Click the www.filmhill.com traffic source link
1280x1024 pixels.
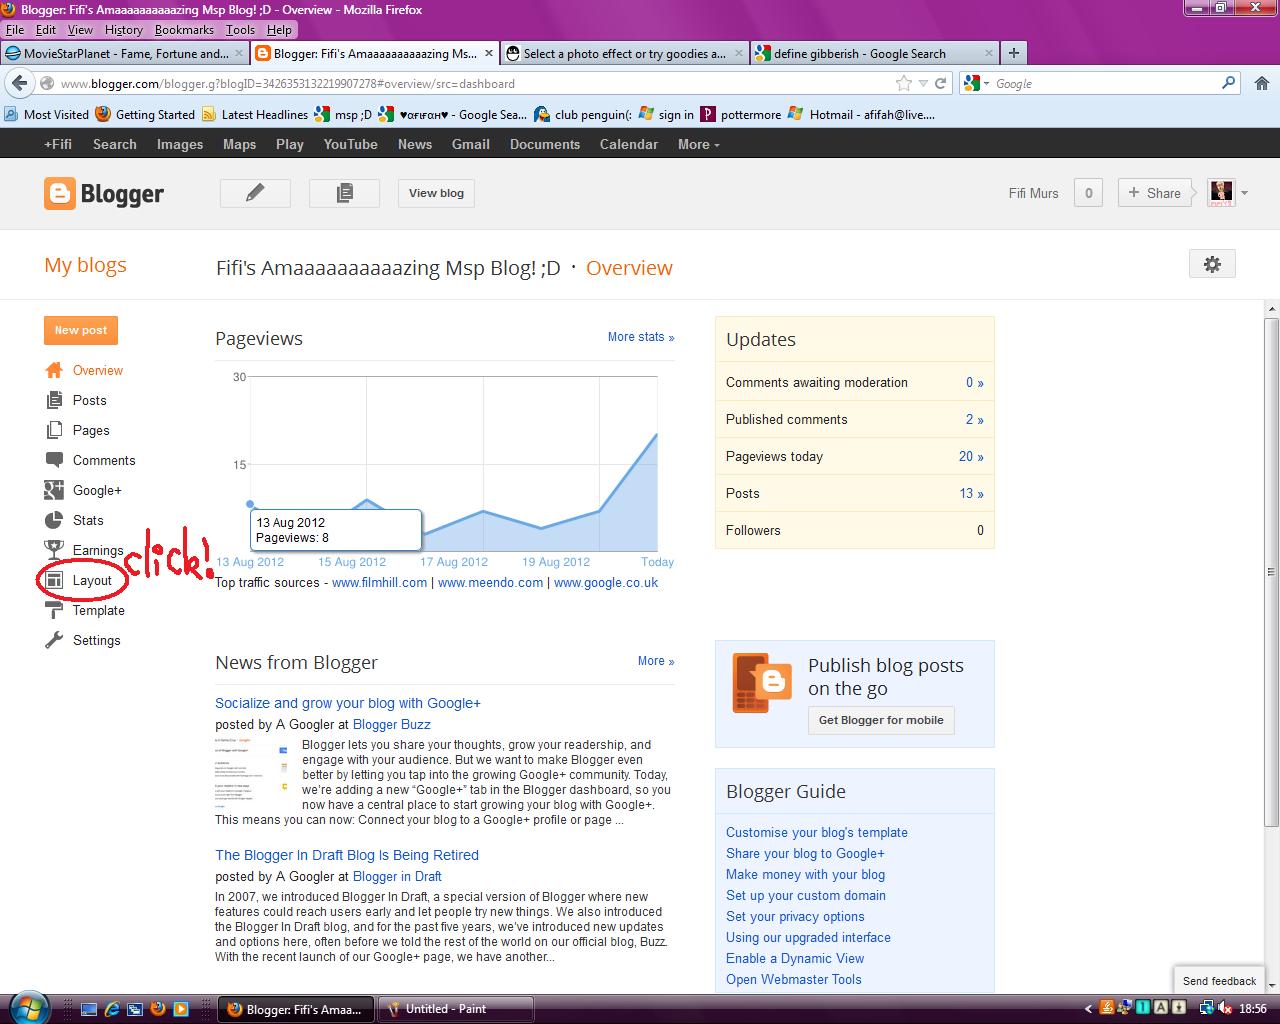pyautogui.click(x=379, y=583)
